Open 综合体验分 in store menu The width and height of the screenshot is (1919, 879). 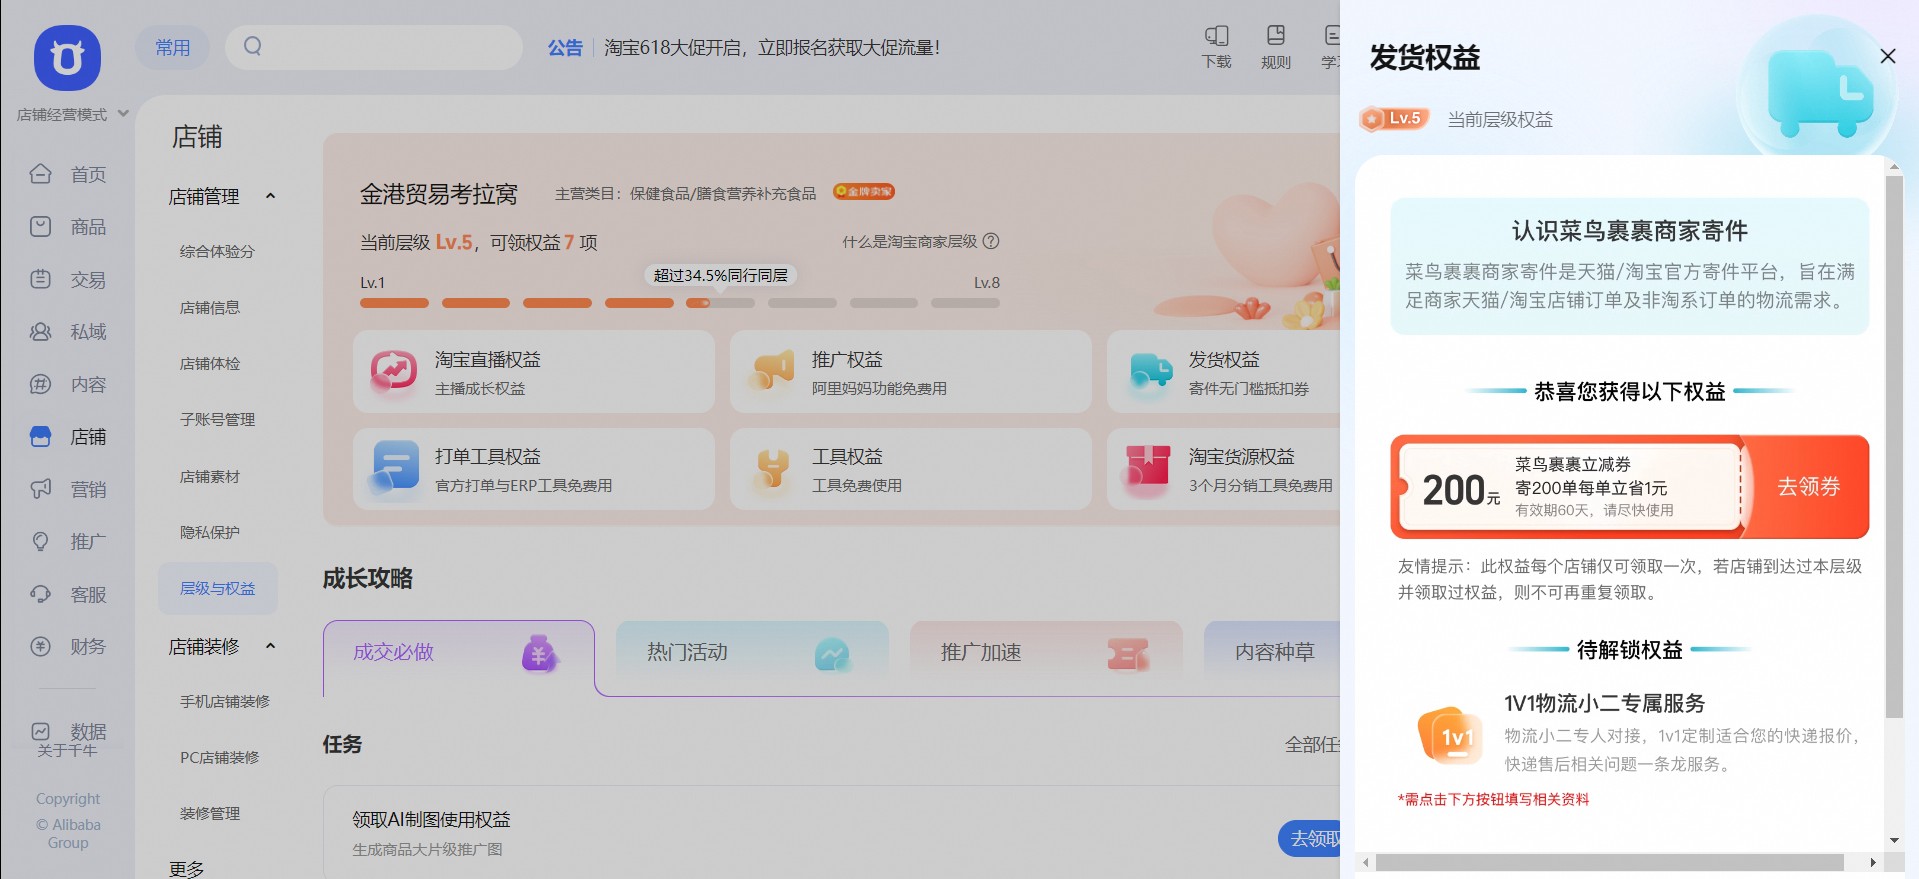(x=217, y=252)
